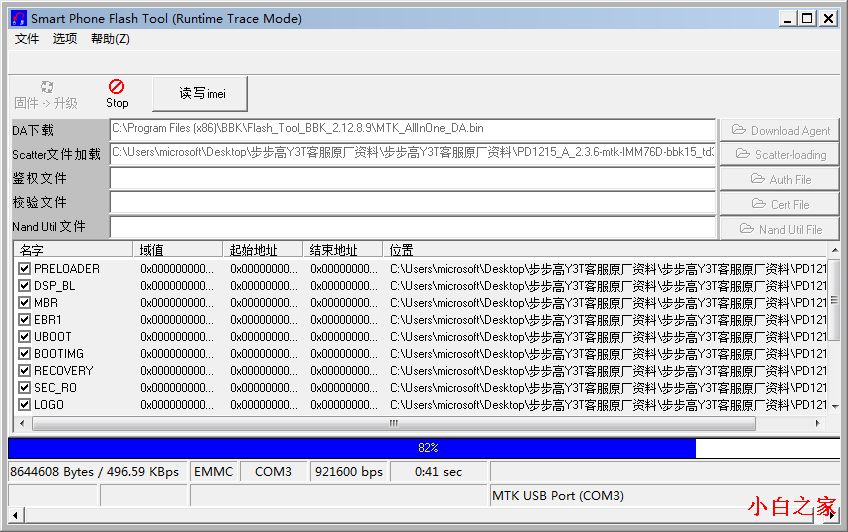848x532 pixels.
Task: Click the 82% download progress bar
Action: pyautogui.click(x=424, y=448)
